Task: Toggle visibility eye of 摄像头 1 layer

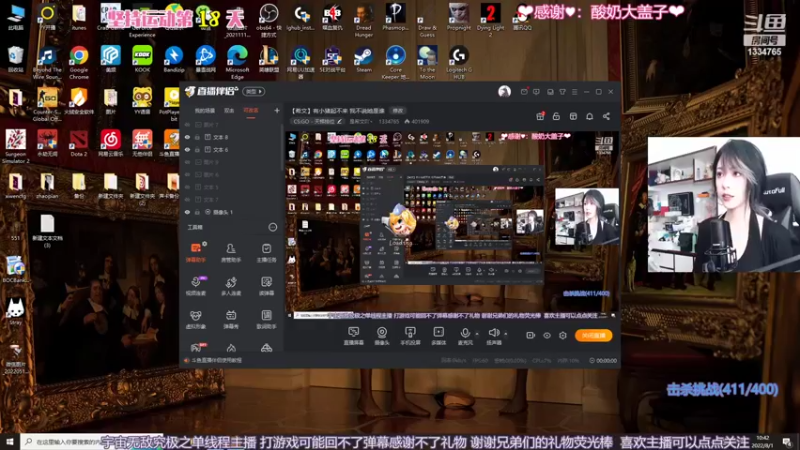Action: [187, 212]
